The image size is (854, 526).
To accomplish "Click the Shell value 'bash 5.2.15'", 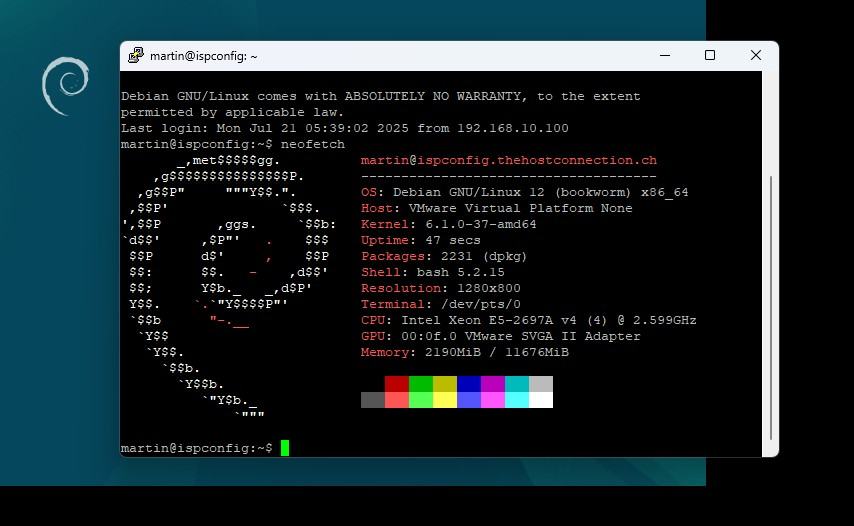I will coord(461,272).
